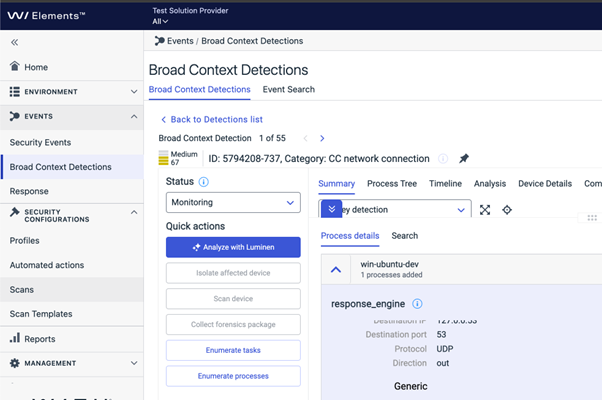The height and width of the screenshot is (400, 602).
Task: Switch to the Event Search tab
Action: (289, 89)
